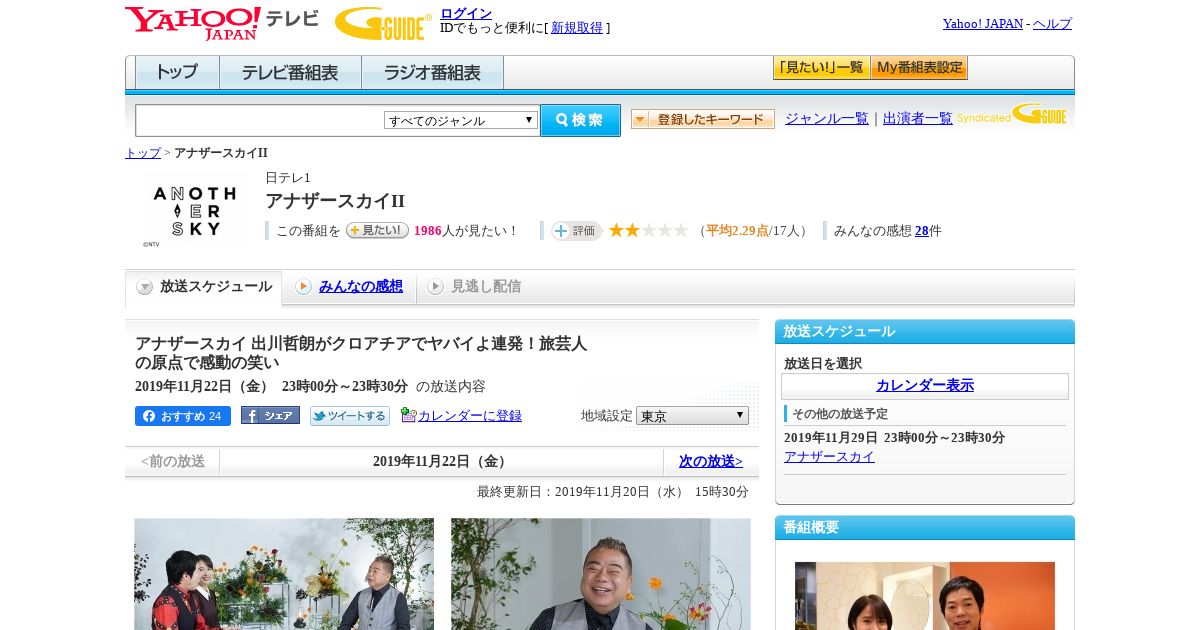Open the カレンダー表示 link in sidebar

(x=925, y=386)
